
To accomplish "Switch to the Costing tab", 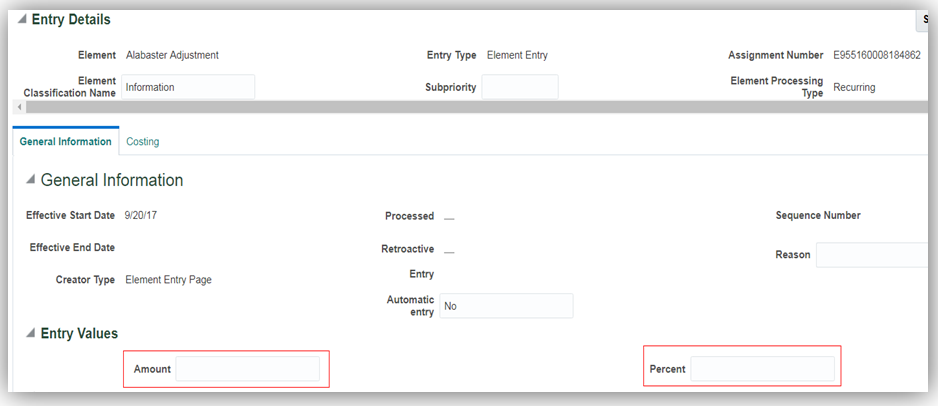I will click(x=142, y=142).
